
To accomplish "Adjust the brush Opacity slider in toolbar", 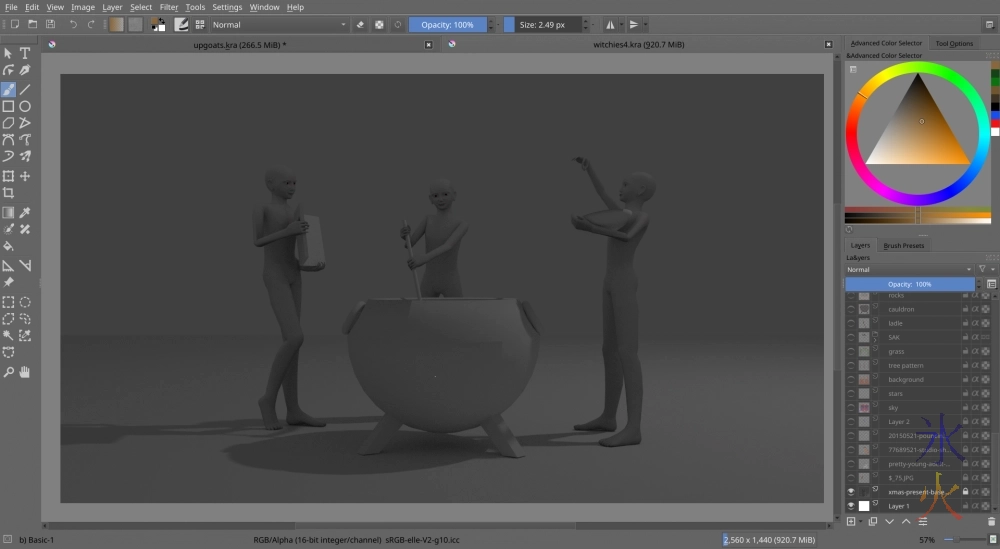I will 447,25.
